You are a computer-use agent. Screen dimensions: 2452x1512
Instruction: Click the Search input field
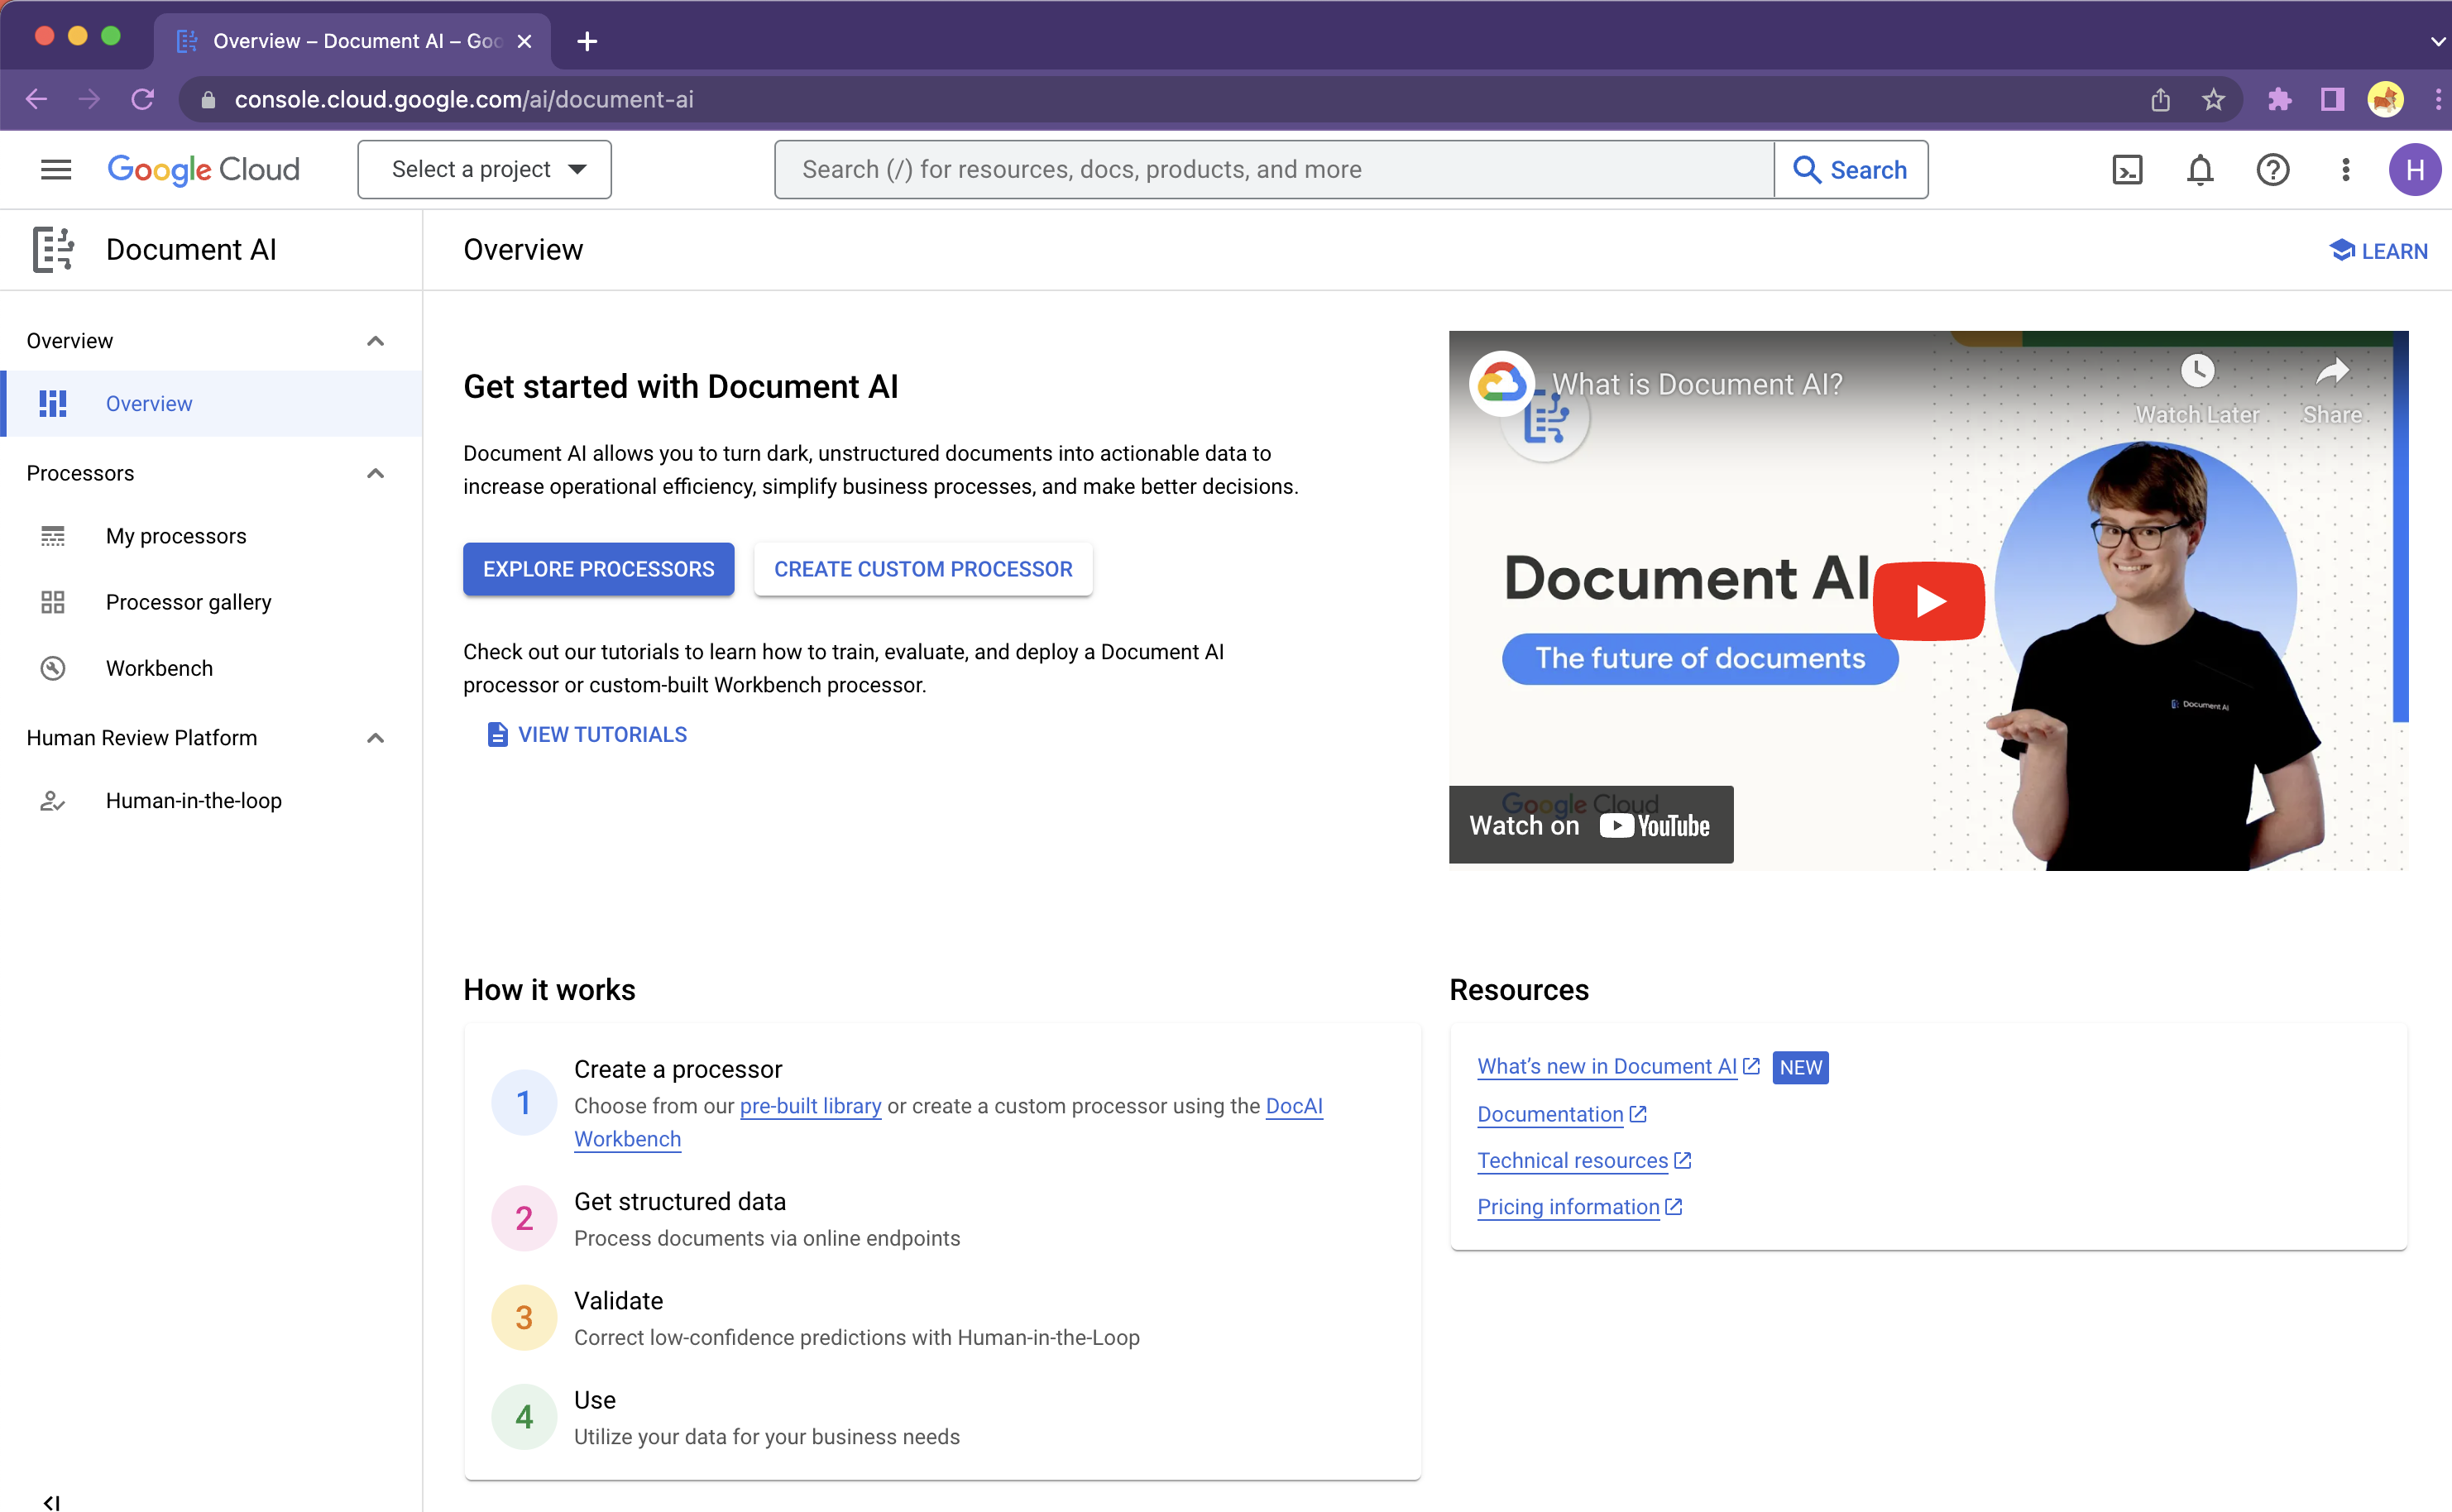(x=1273, y=170)
